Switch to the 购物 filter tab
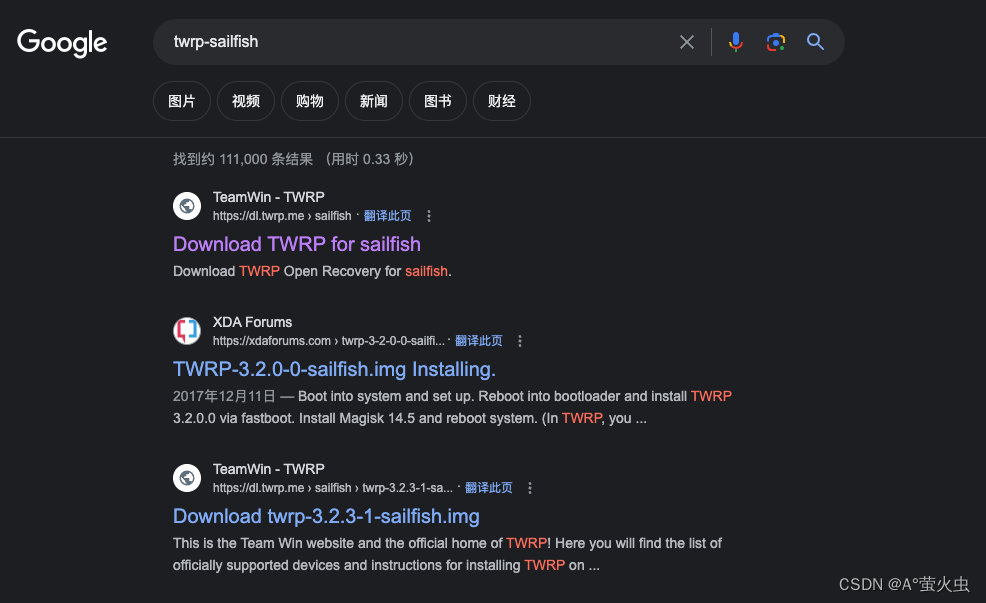This screenshot has height=603, width=986. point(310,101)
